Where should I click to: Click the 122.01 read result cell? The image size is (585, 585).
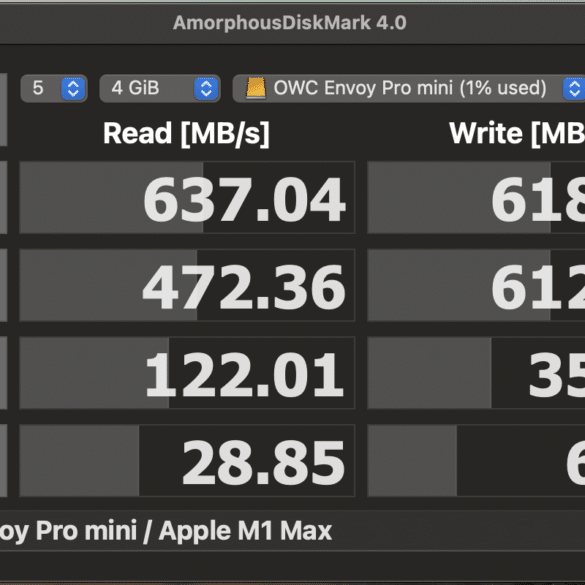[187, 373]
